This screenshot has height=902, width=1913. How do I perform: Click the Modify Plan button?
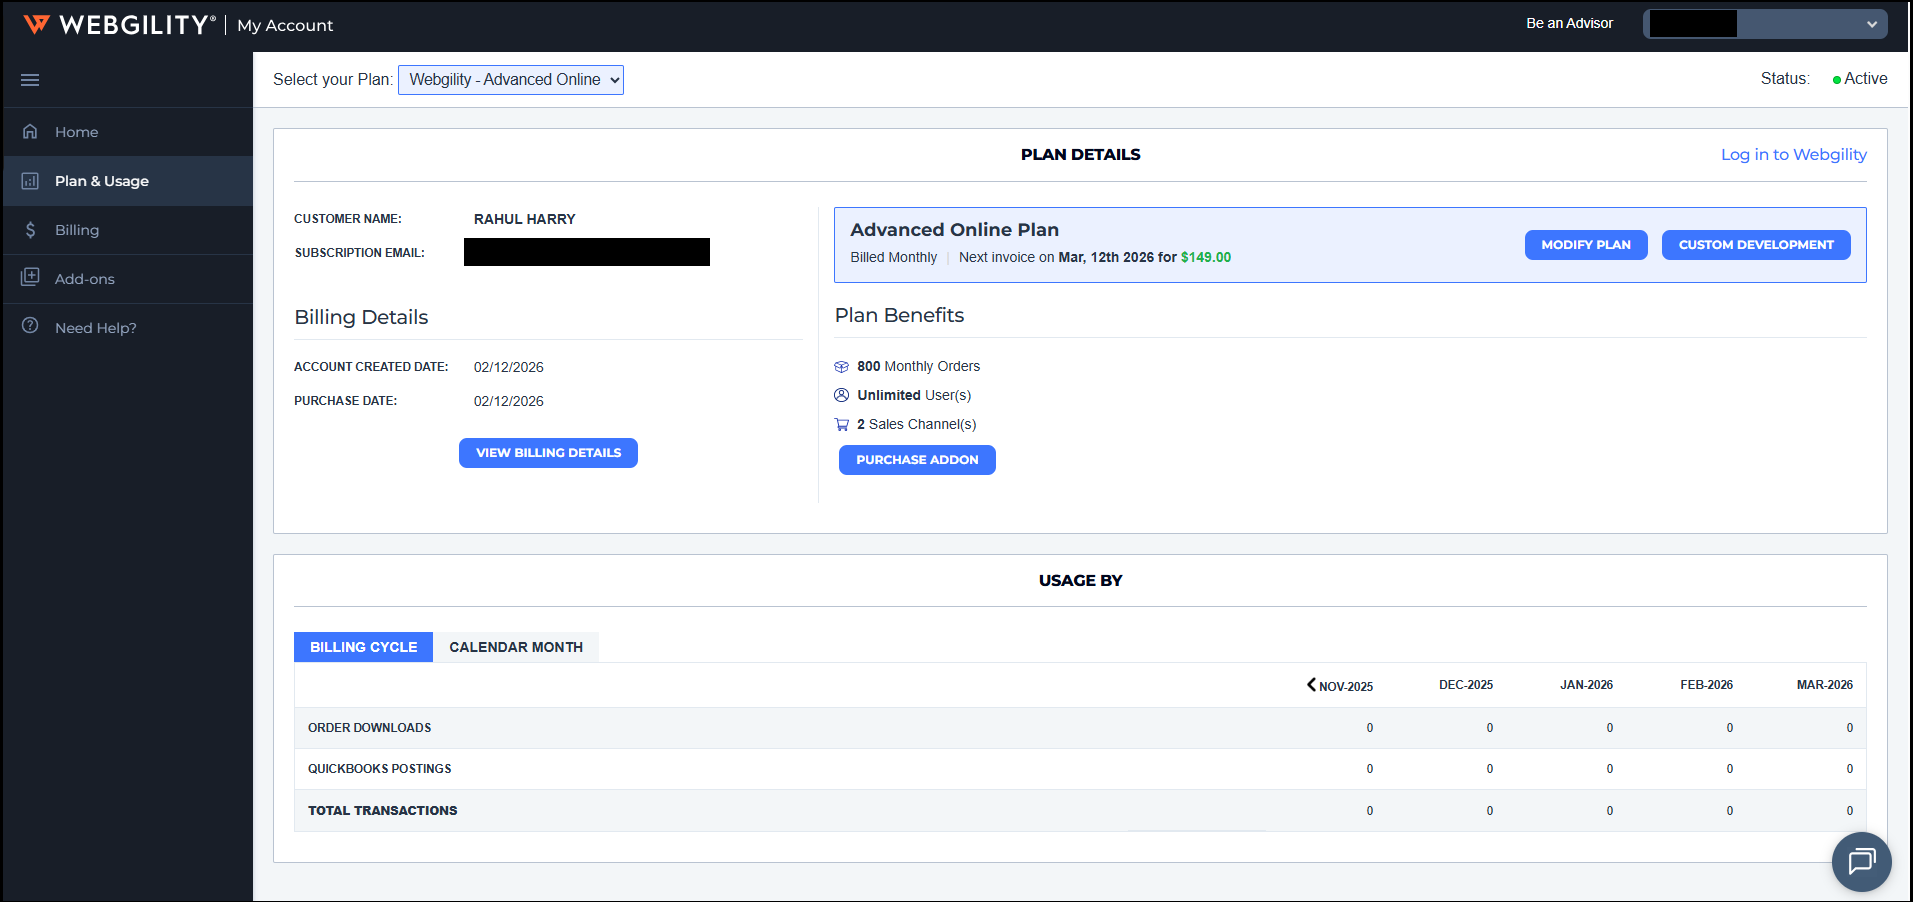tap(1585, 245)
